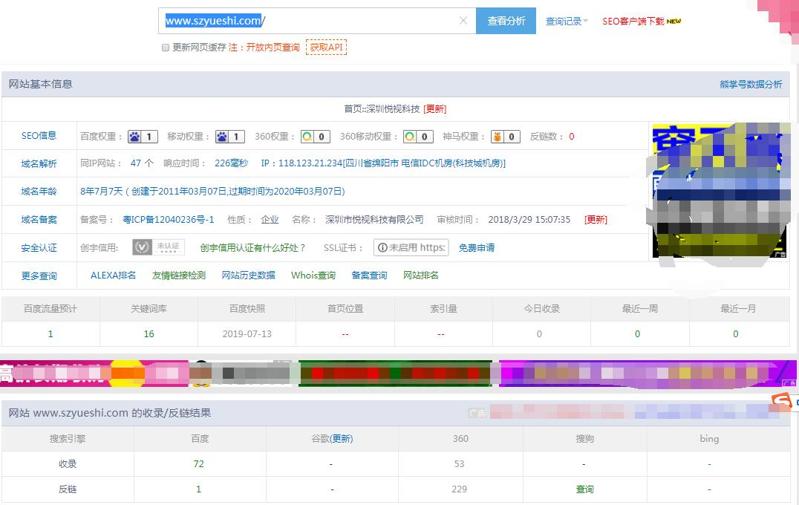The image size is (799, 505).
Task: Open 开放内页查询 note link
Action: coord(273,47)
